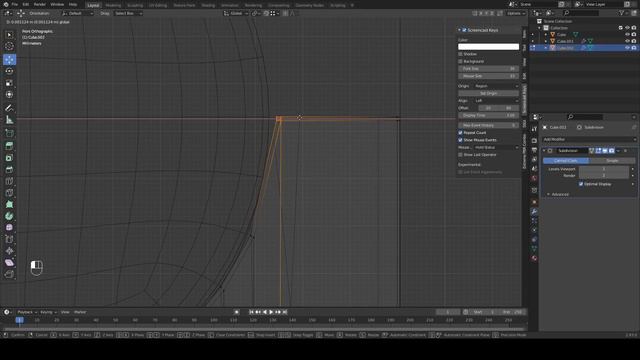
Task: Open the Add Modifier dropdown
Action: (x=589, y=139)
